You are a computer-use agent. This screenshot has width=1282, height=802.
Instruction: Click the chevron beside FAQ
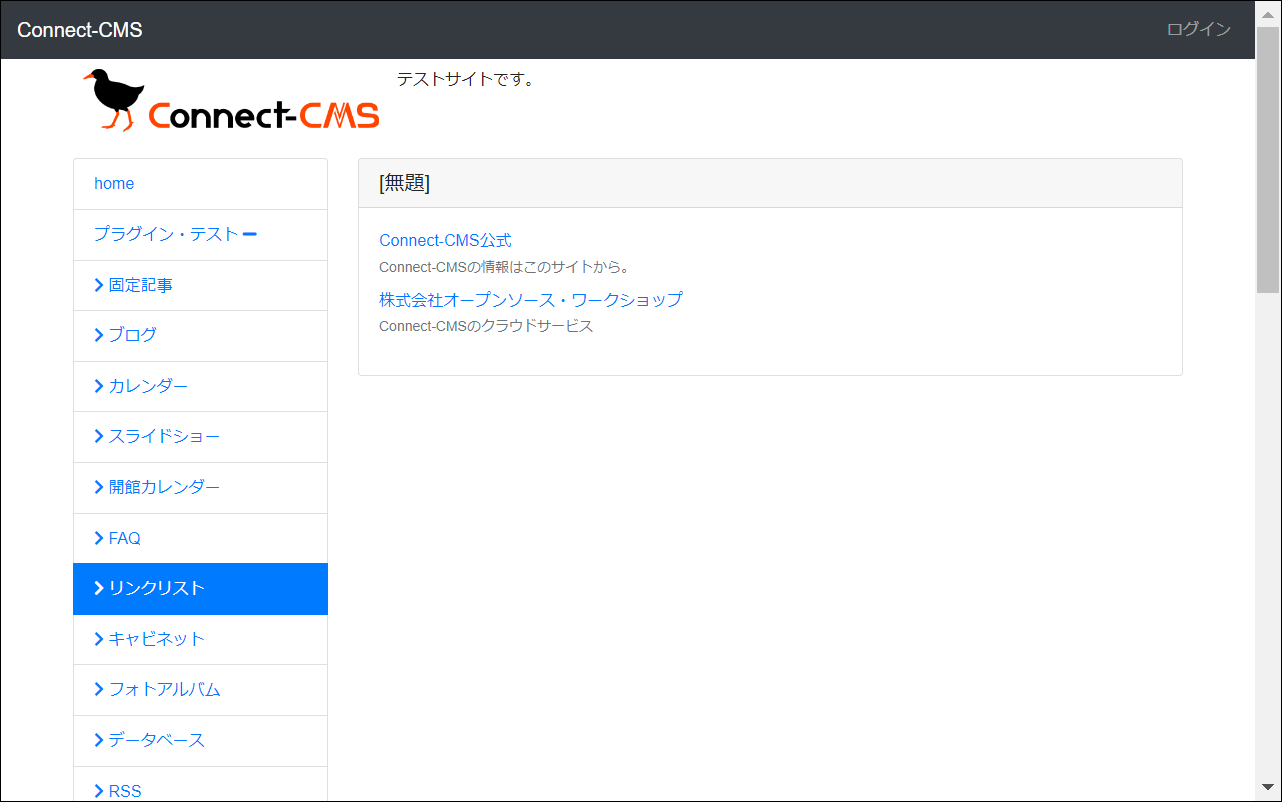99,539
